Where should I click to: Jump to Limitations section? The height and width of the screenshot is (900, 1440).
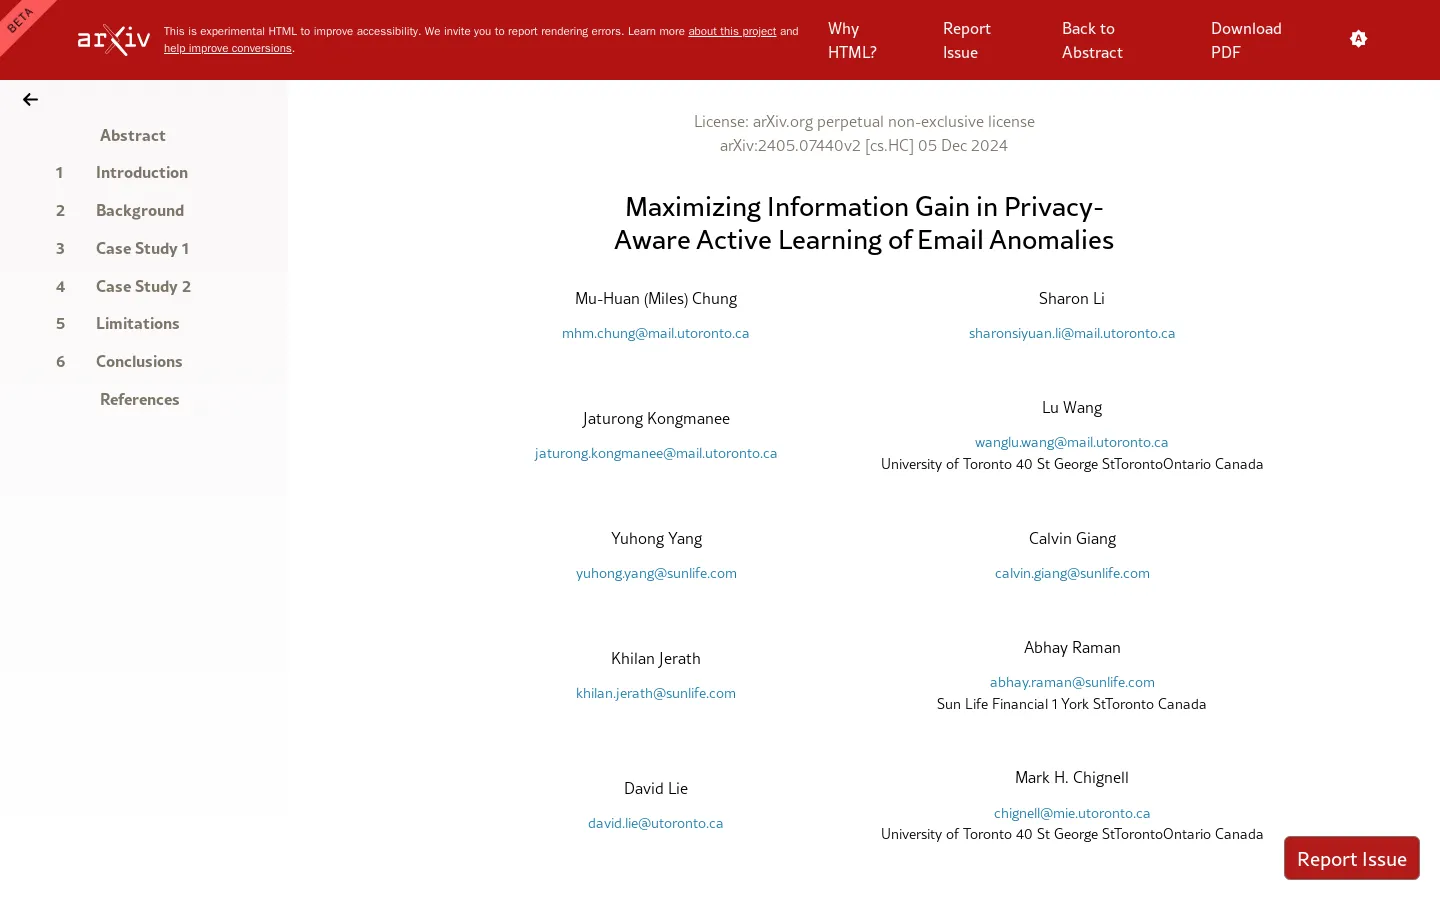tap(138, 323)
